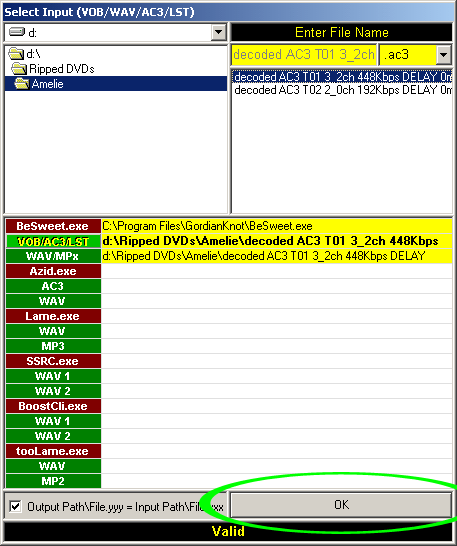Click the Lame.exe row label
Image resolution: width=457 pixels, height=546 pixels.
53,316
